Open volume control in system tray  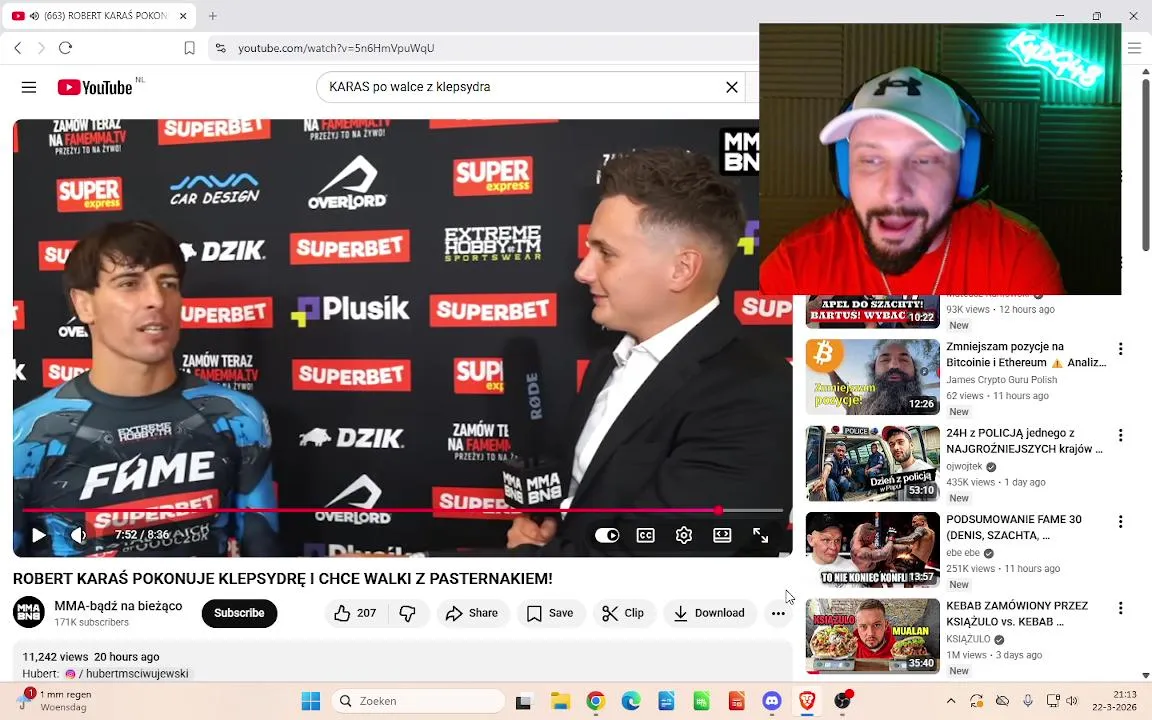pos(1073,701)
